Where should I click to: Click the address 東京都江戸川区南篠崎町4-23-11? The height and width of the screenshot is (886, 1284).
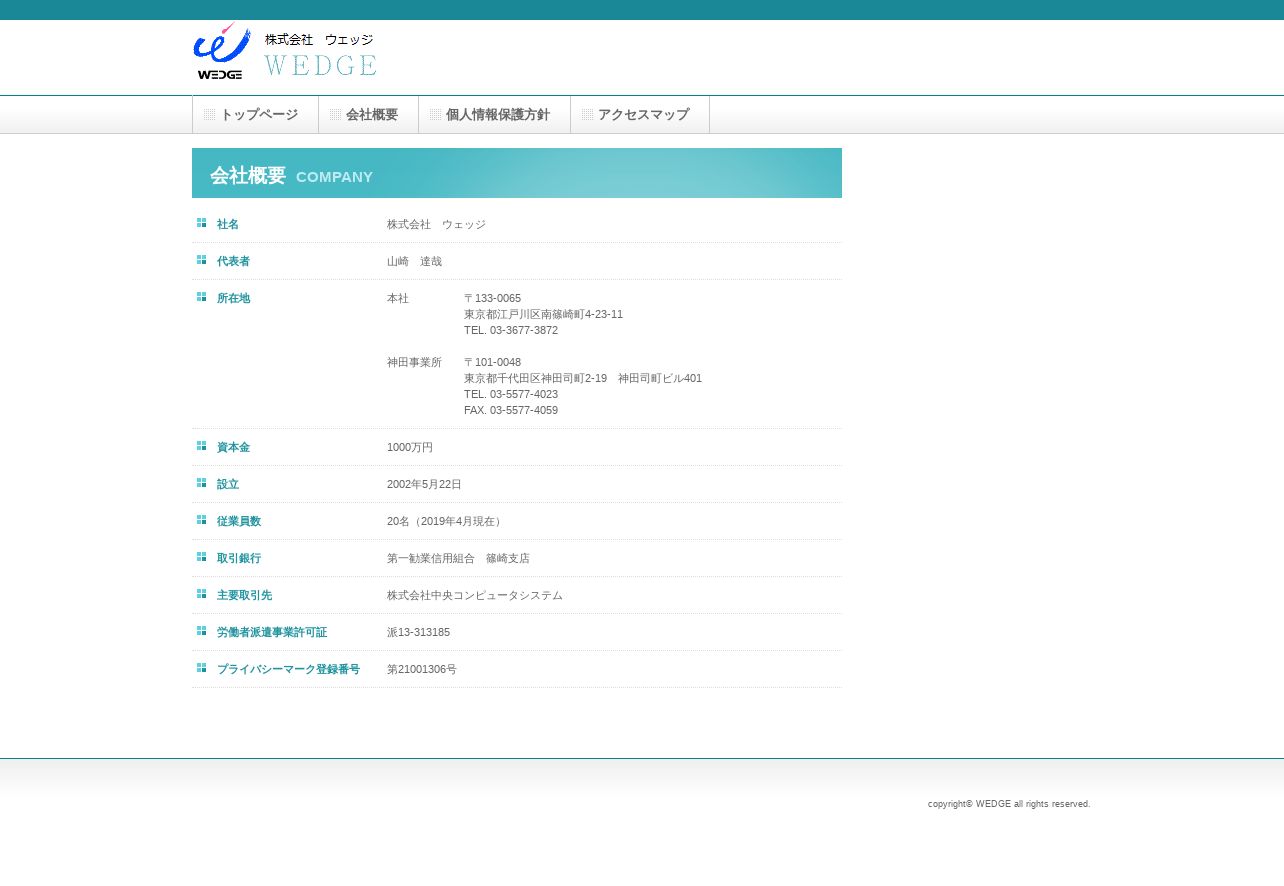tap(543, 314)
